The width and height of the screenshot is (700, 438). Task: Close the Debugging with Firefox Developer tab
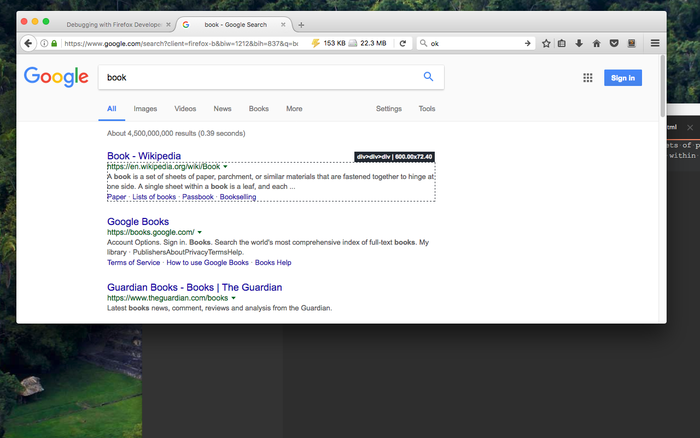pos(168,25)
